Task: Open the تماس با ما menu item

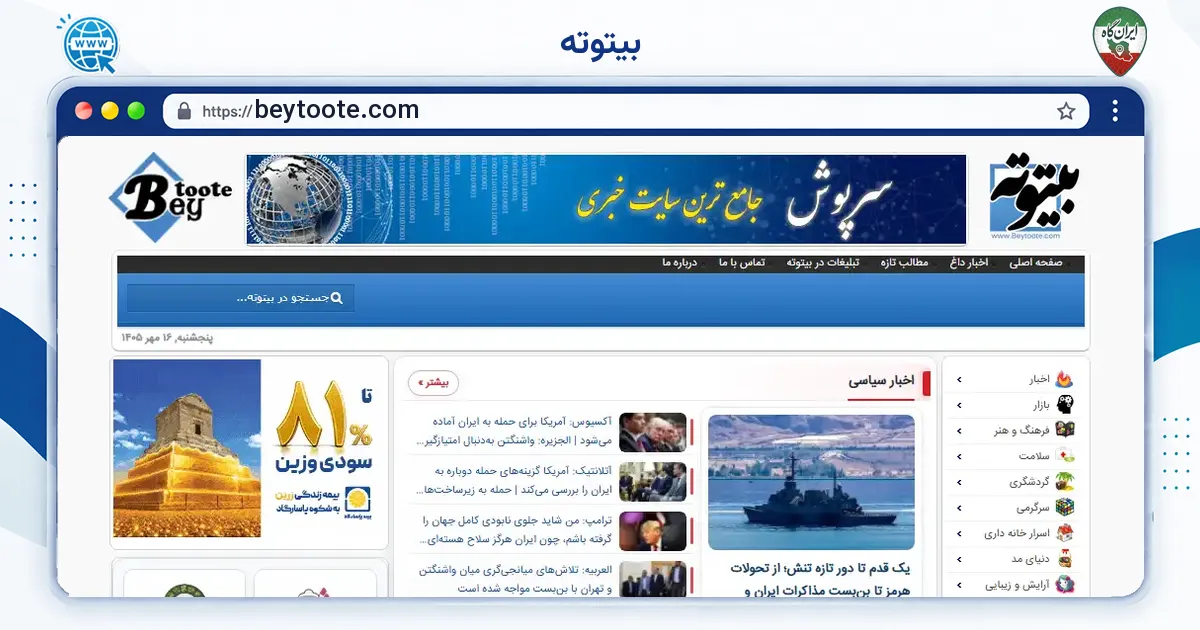Action: (742, 263)
